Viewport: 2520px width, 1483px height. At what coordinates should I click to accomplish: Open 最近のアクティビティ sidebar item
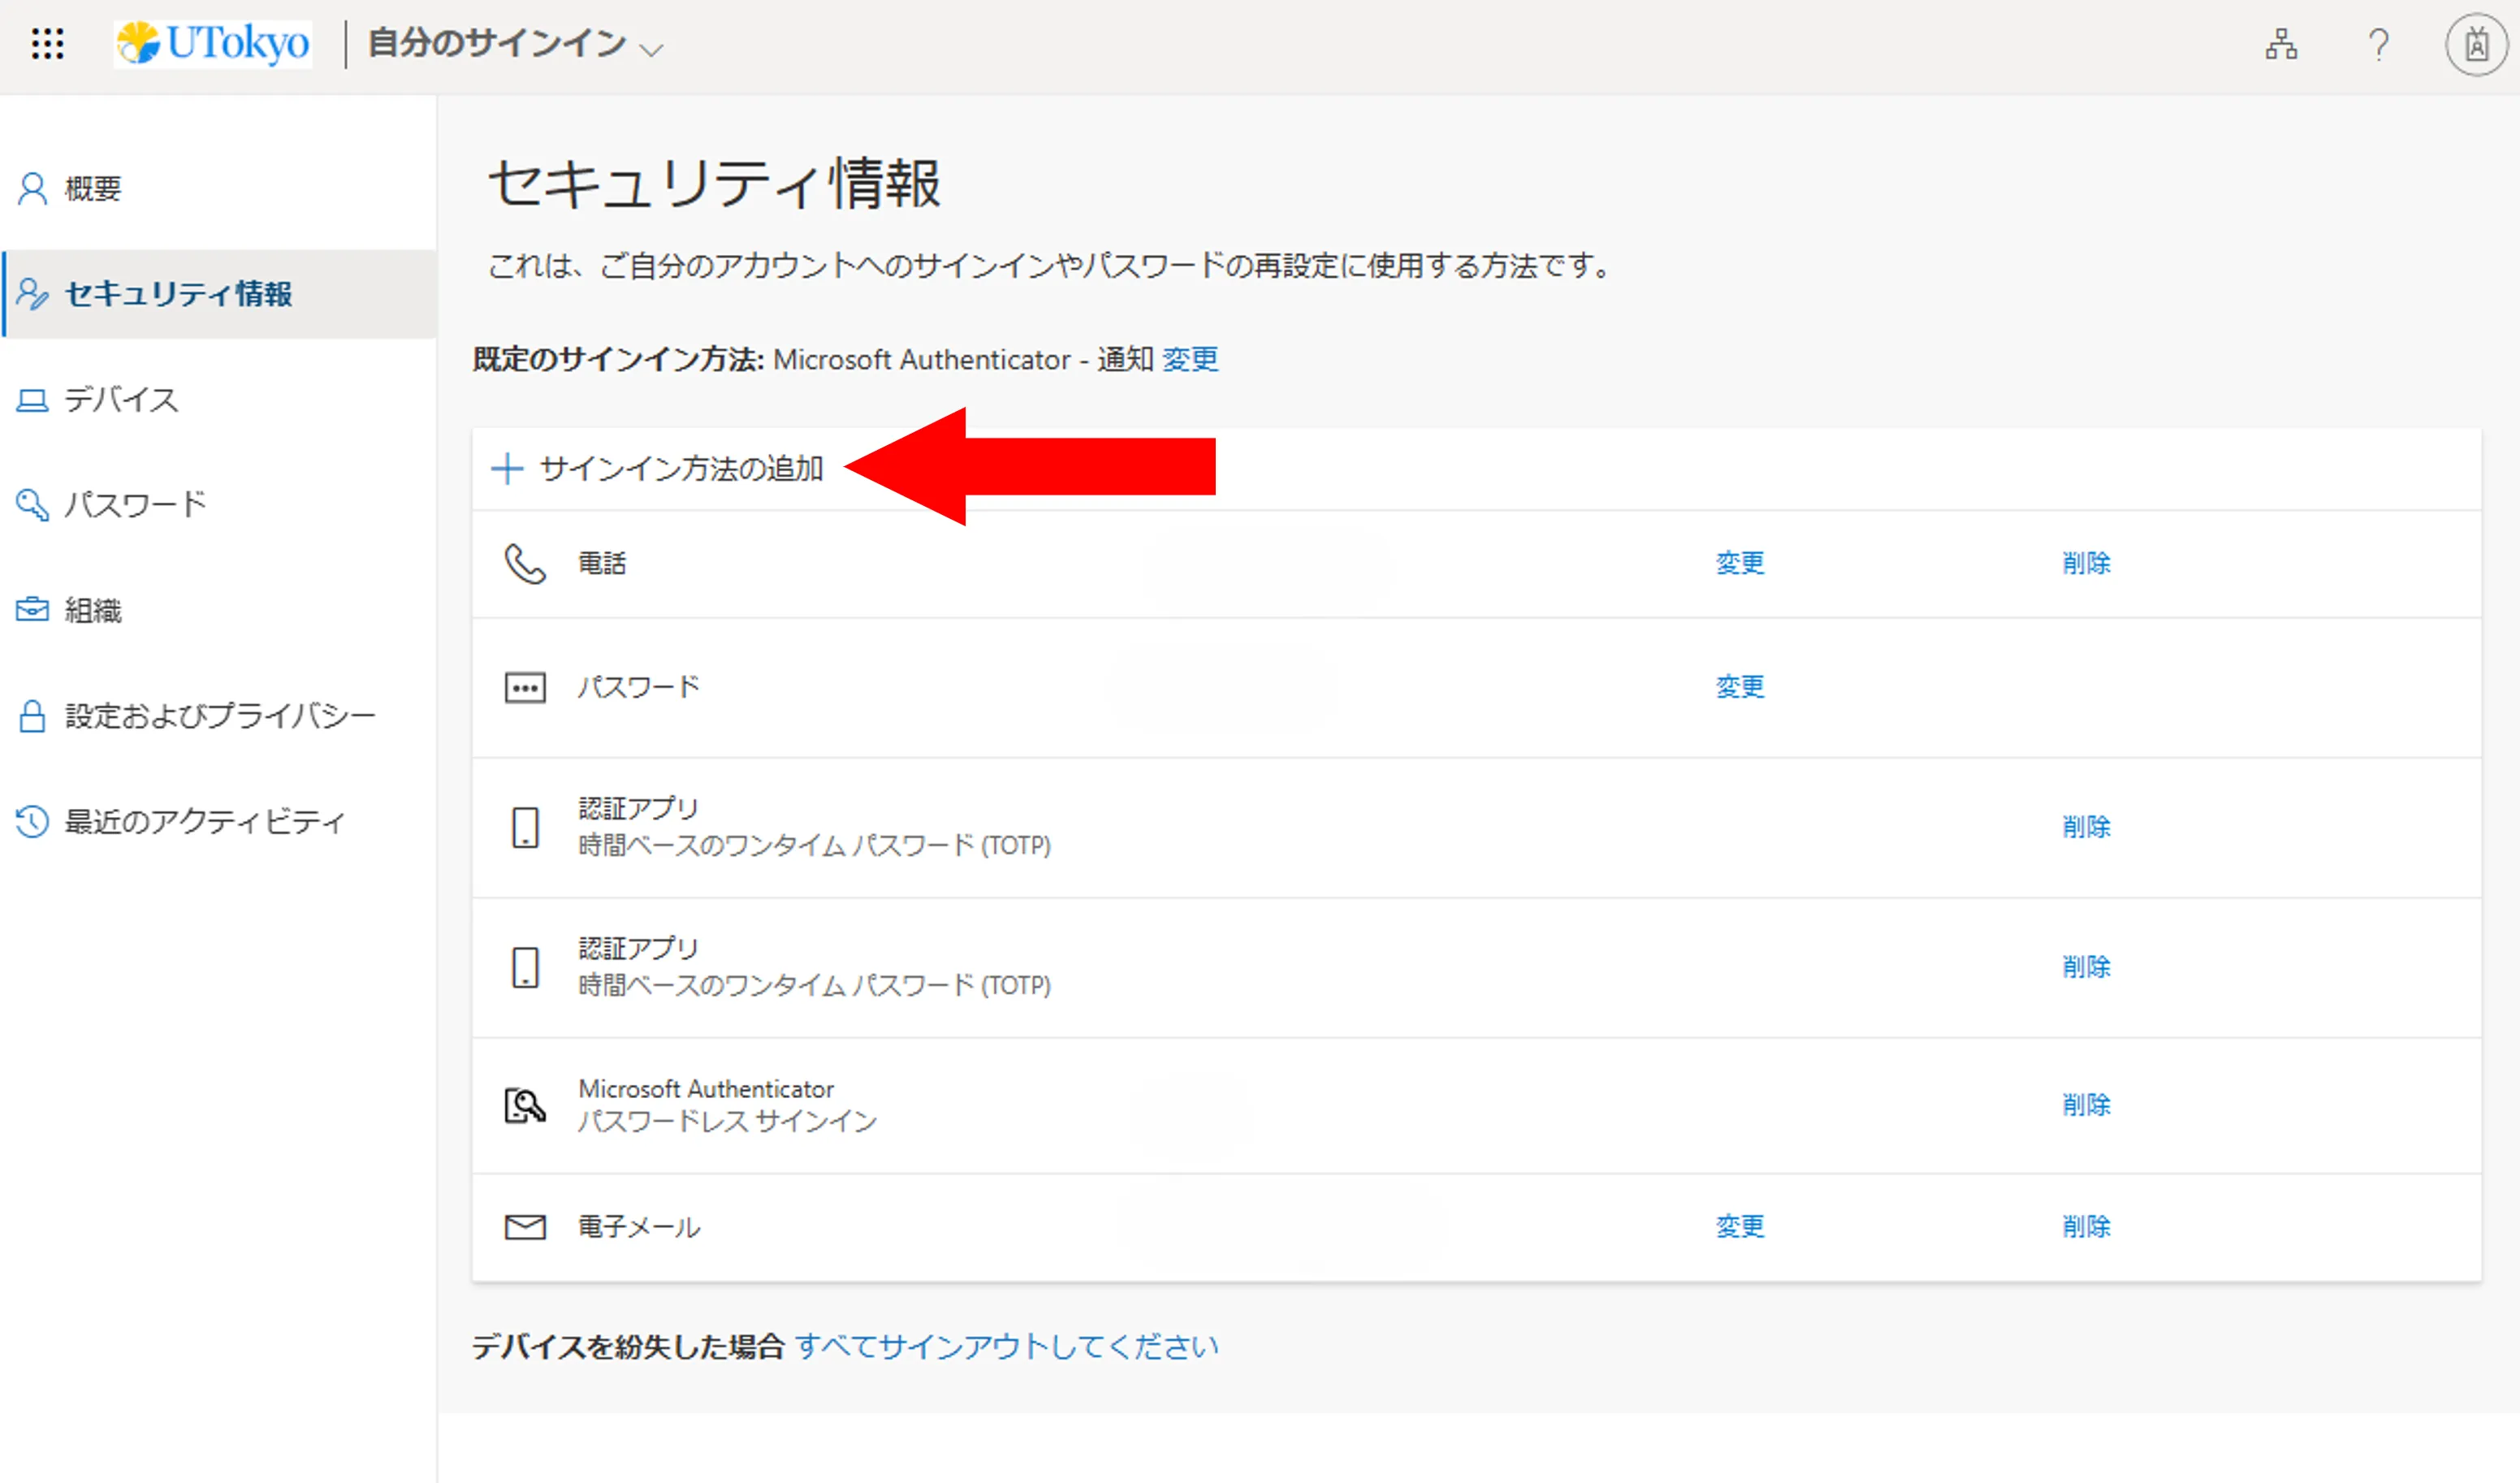204,822
